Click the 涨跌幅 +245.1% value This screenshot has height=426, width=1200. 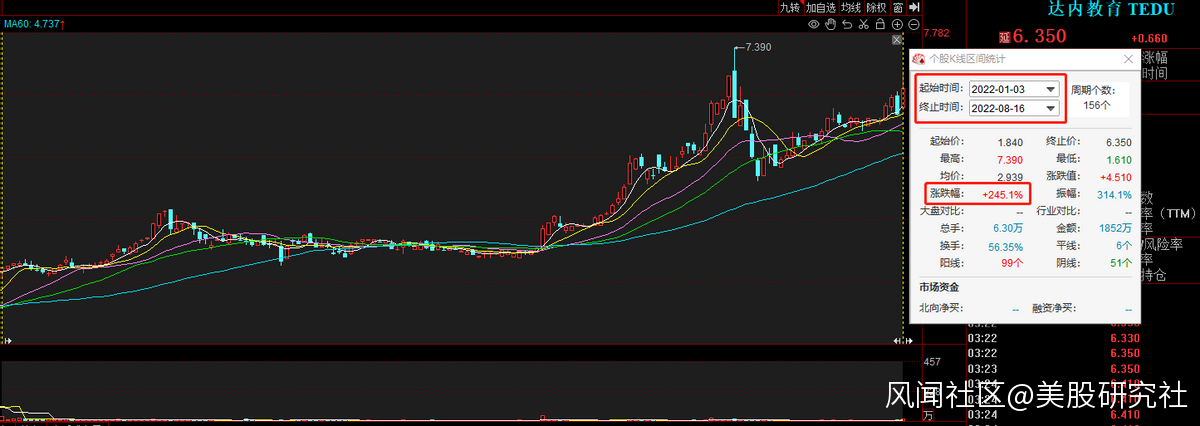1001,194
